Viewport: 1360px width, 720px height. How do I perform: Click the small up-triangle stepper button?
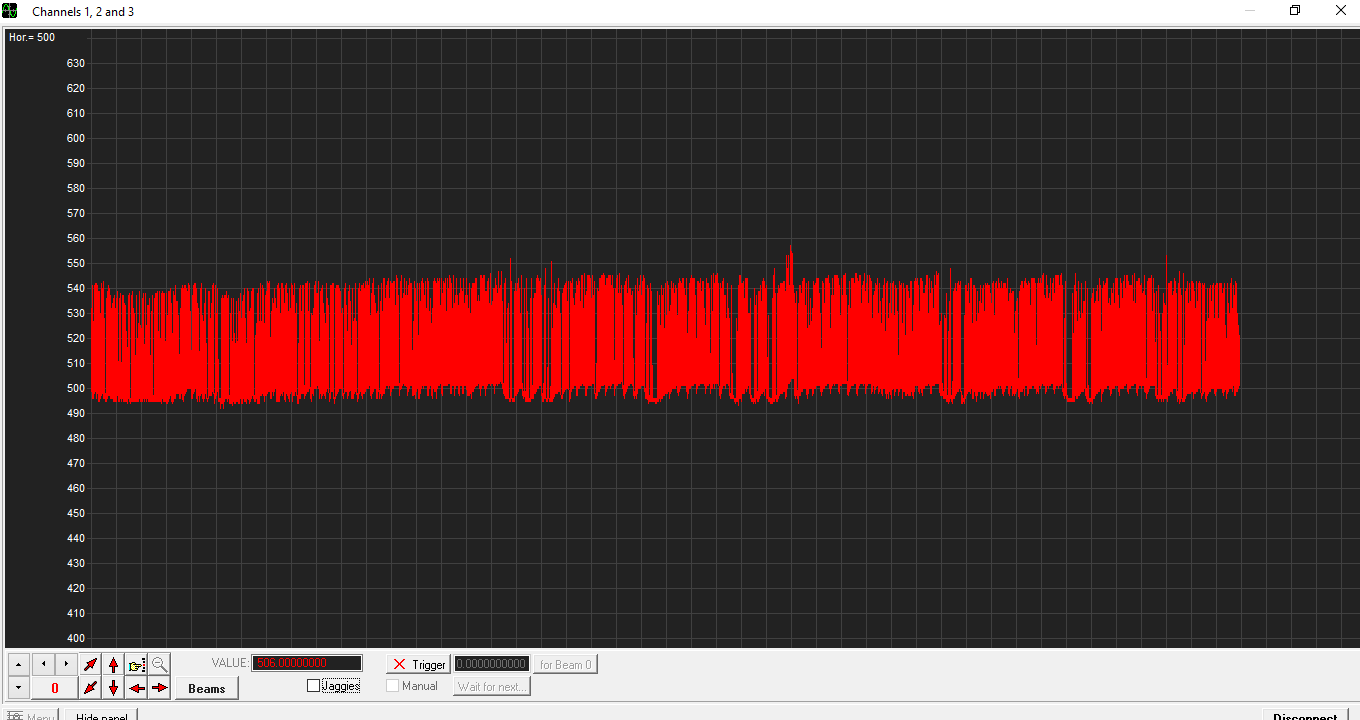coord(18,664)
